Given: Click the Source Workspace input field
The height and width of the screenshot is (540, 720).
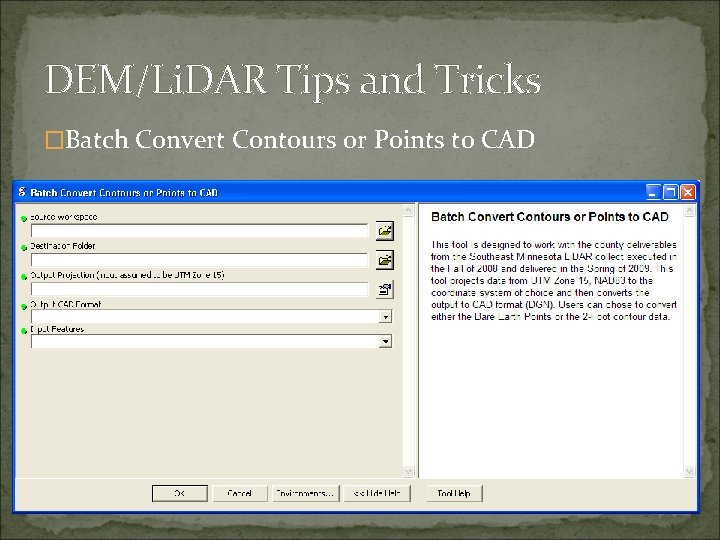Looking at the screenshot, I should click(199, 231).
